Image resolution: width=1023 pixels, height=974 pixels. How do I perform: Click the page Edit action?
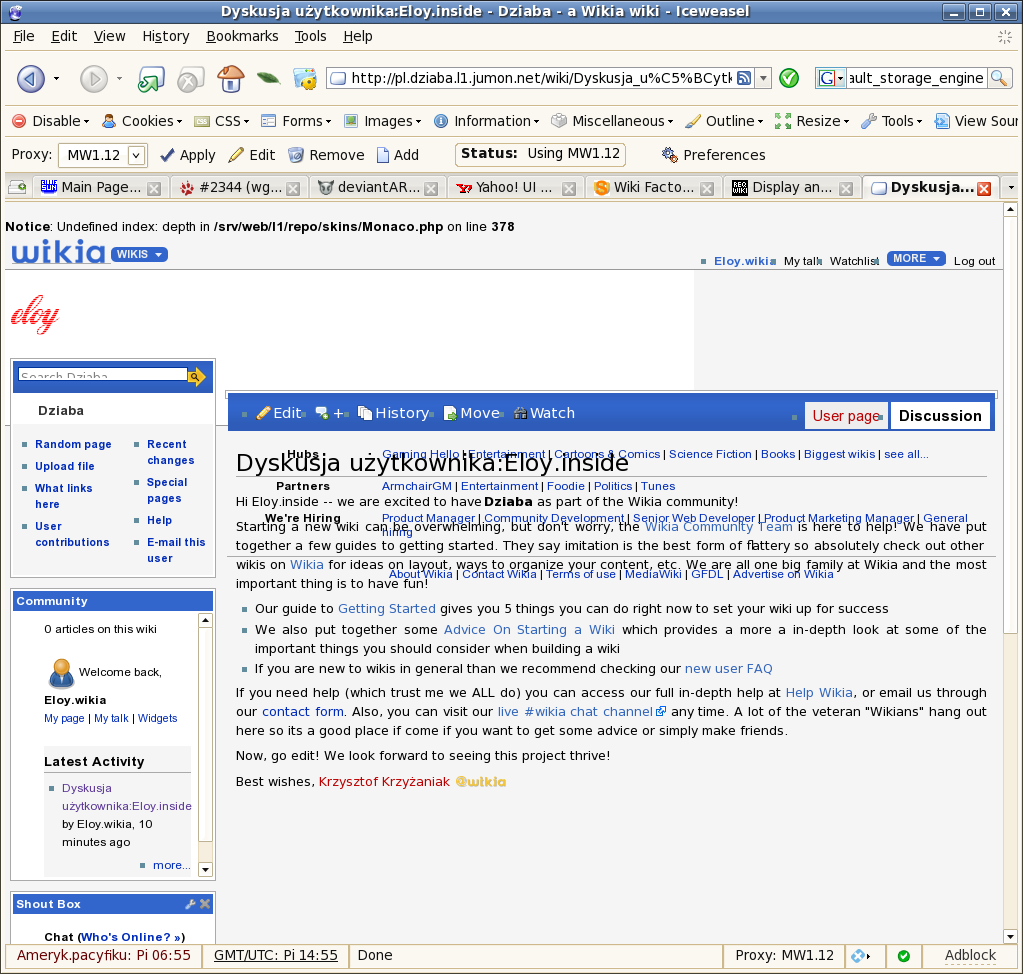279,413
